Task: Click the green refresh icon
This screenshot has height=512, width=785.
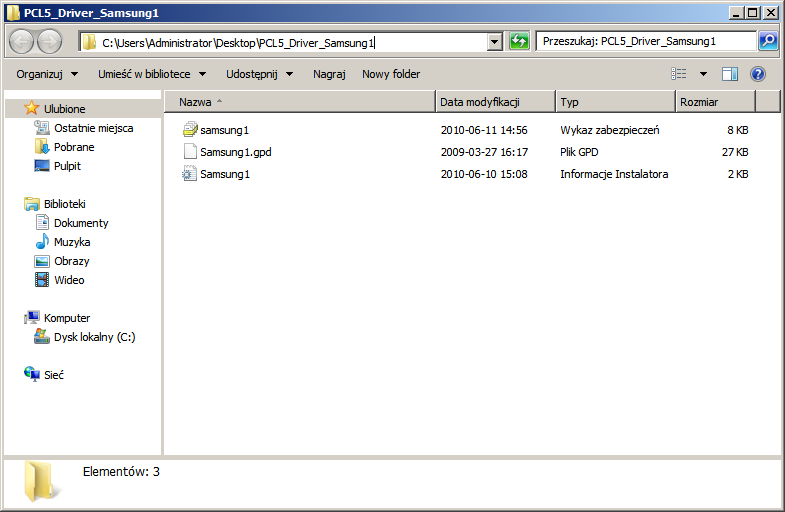Action: pos(519,41)
